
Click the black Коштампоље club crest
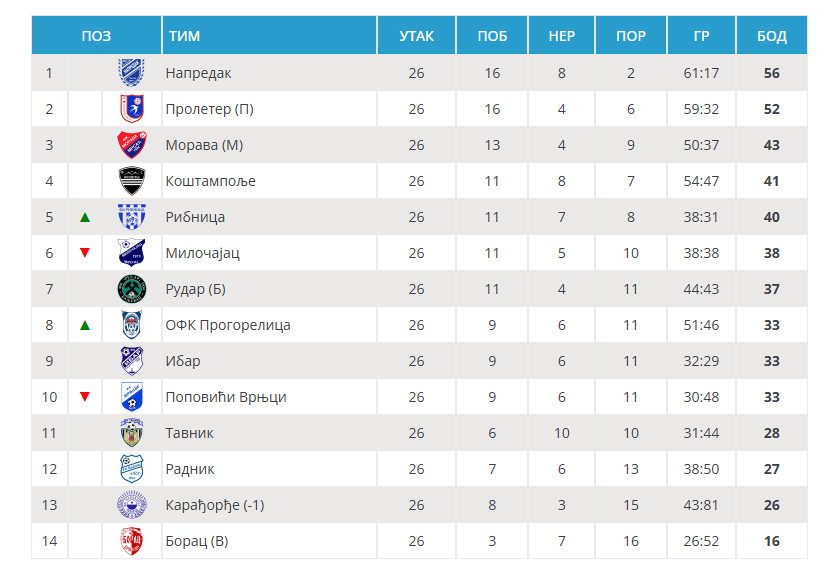[x=132, y=181]
